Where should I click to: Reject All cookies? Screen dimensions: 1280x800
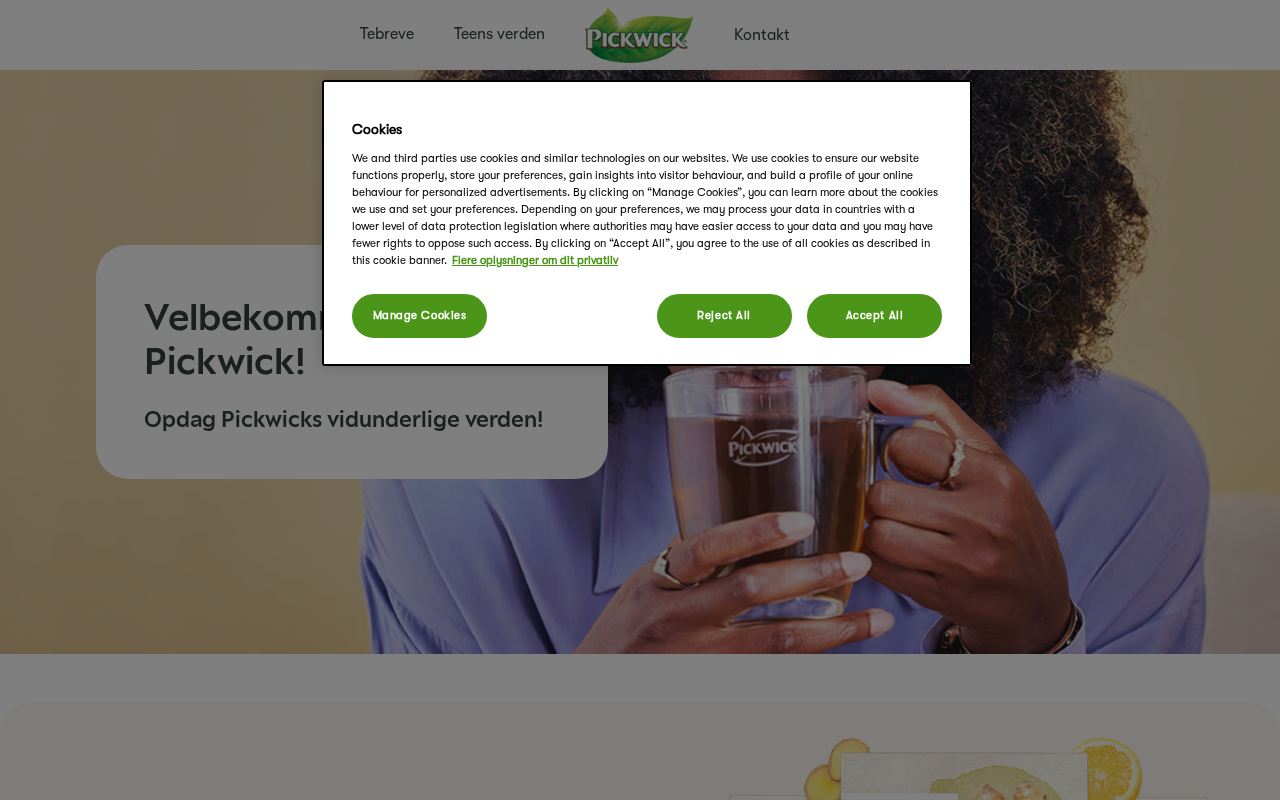[724, 316]
